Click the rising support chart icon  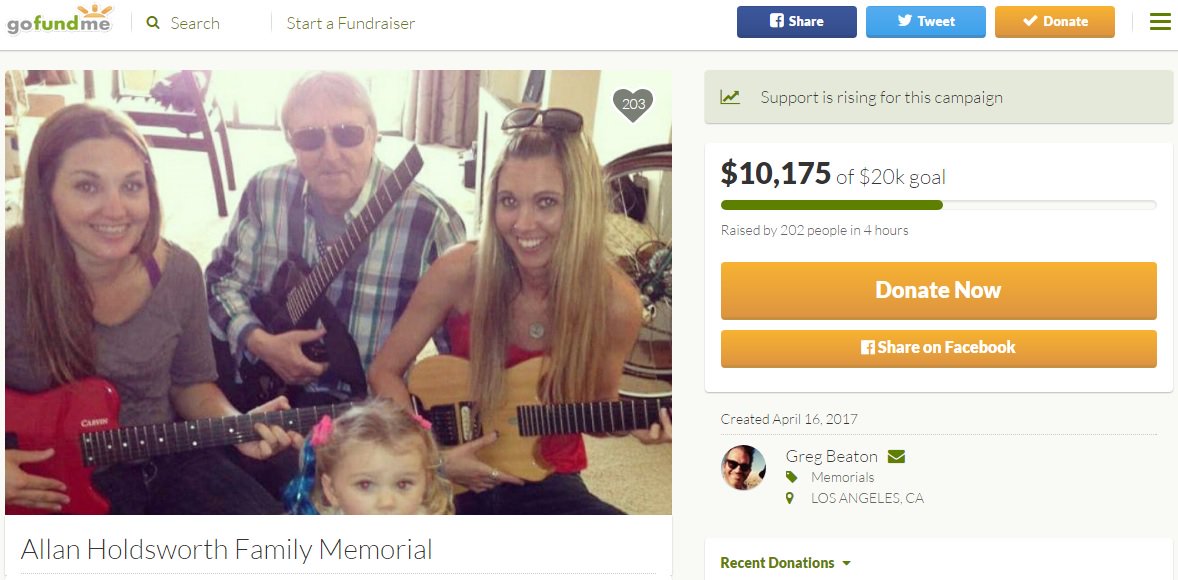pos(729,97)
